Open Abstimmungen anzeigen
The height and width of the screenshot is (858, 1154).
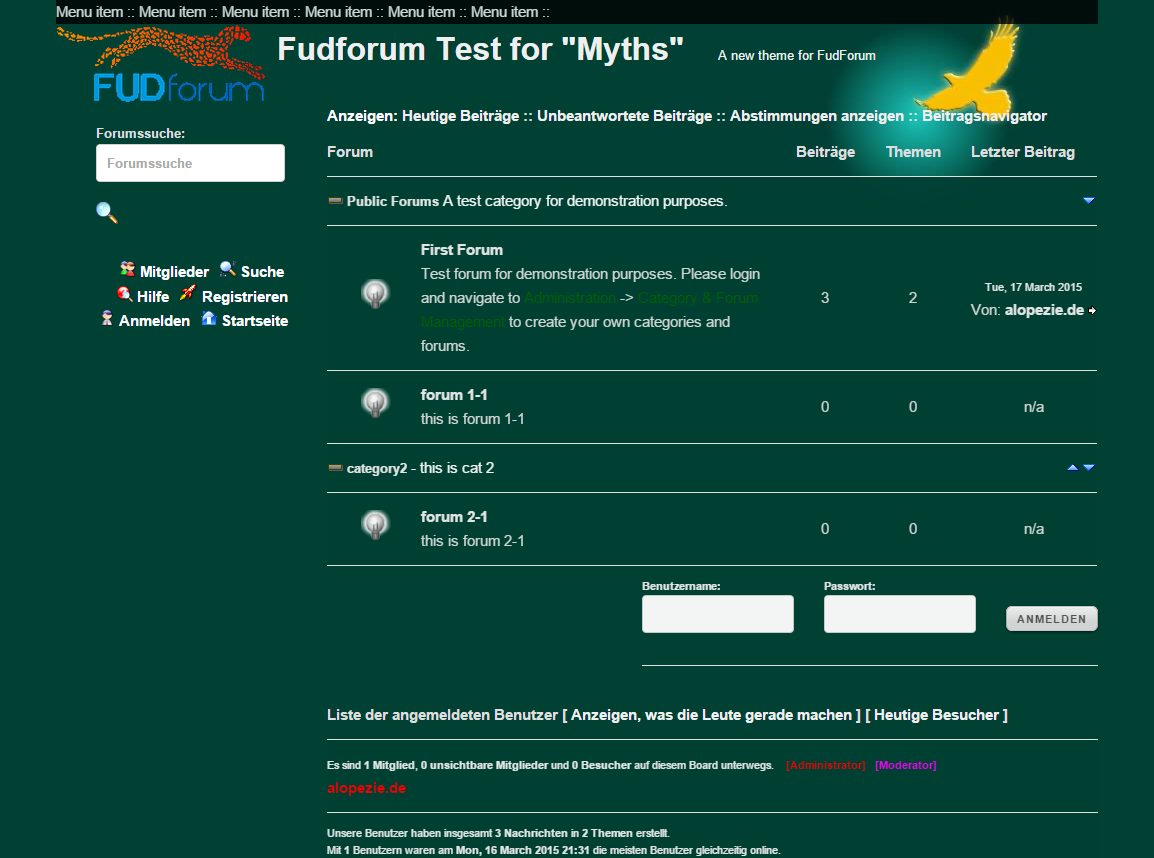pyautogui.click(x=816, y=116)
